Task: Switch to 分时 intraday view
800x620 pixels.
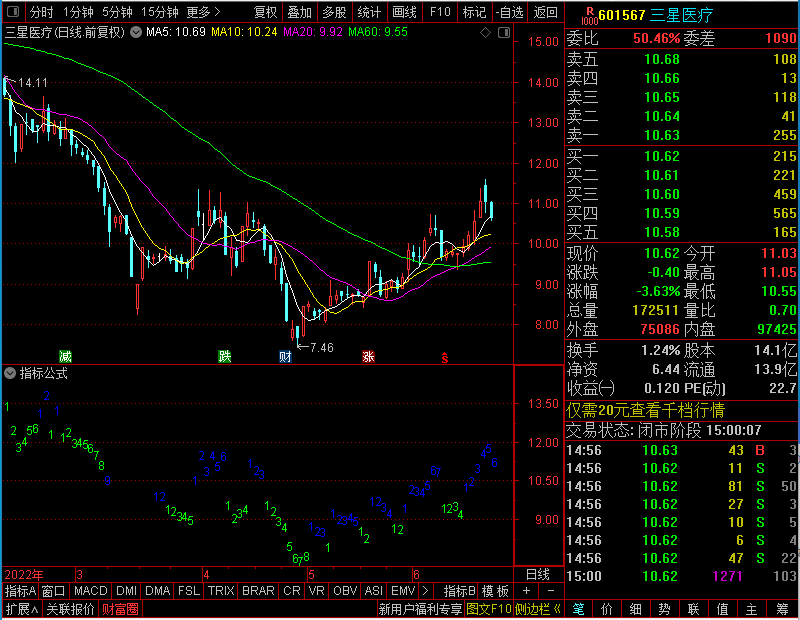Action: point(41,12)
